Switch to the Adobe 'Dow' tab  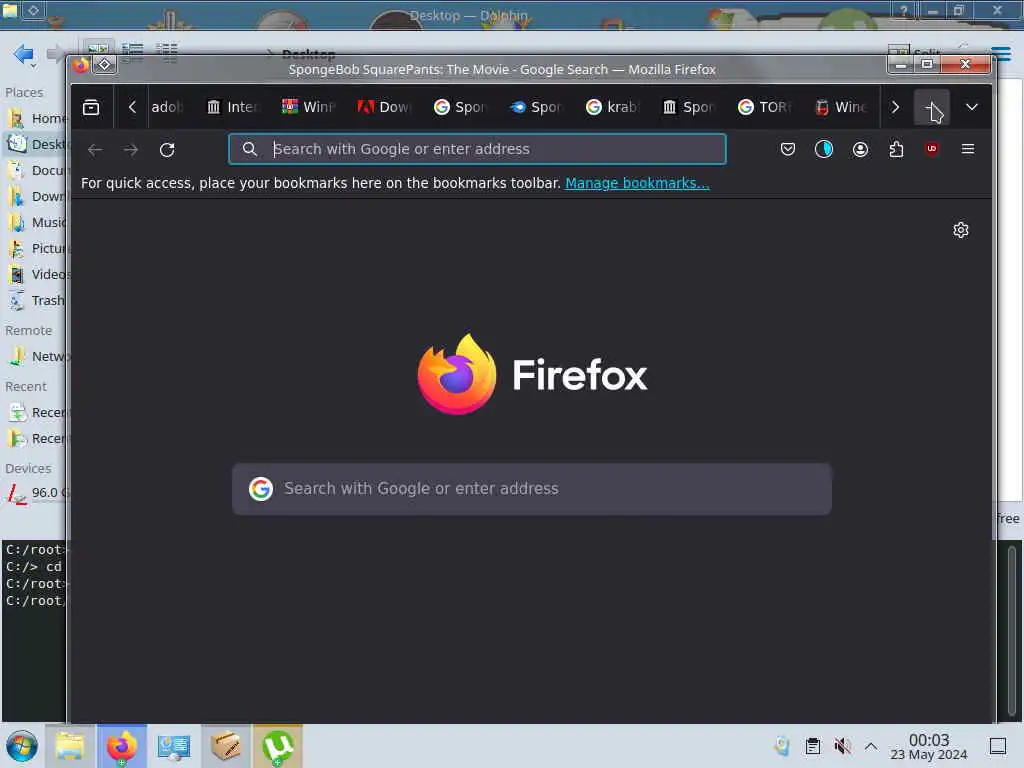(385, 107)
